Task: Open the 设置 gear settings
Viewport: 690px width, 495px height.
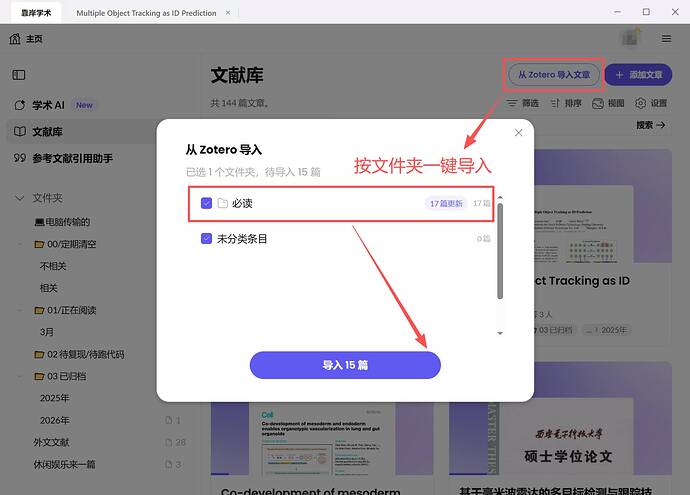Action: pyautogui.click(x=651, y=103)
